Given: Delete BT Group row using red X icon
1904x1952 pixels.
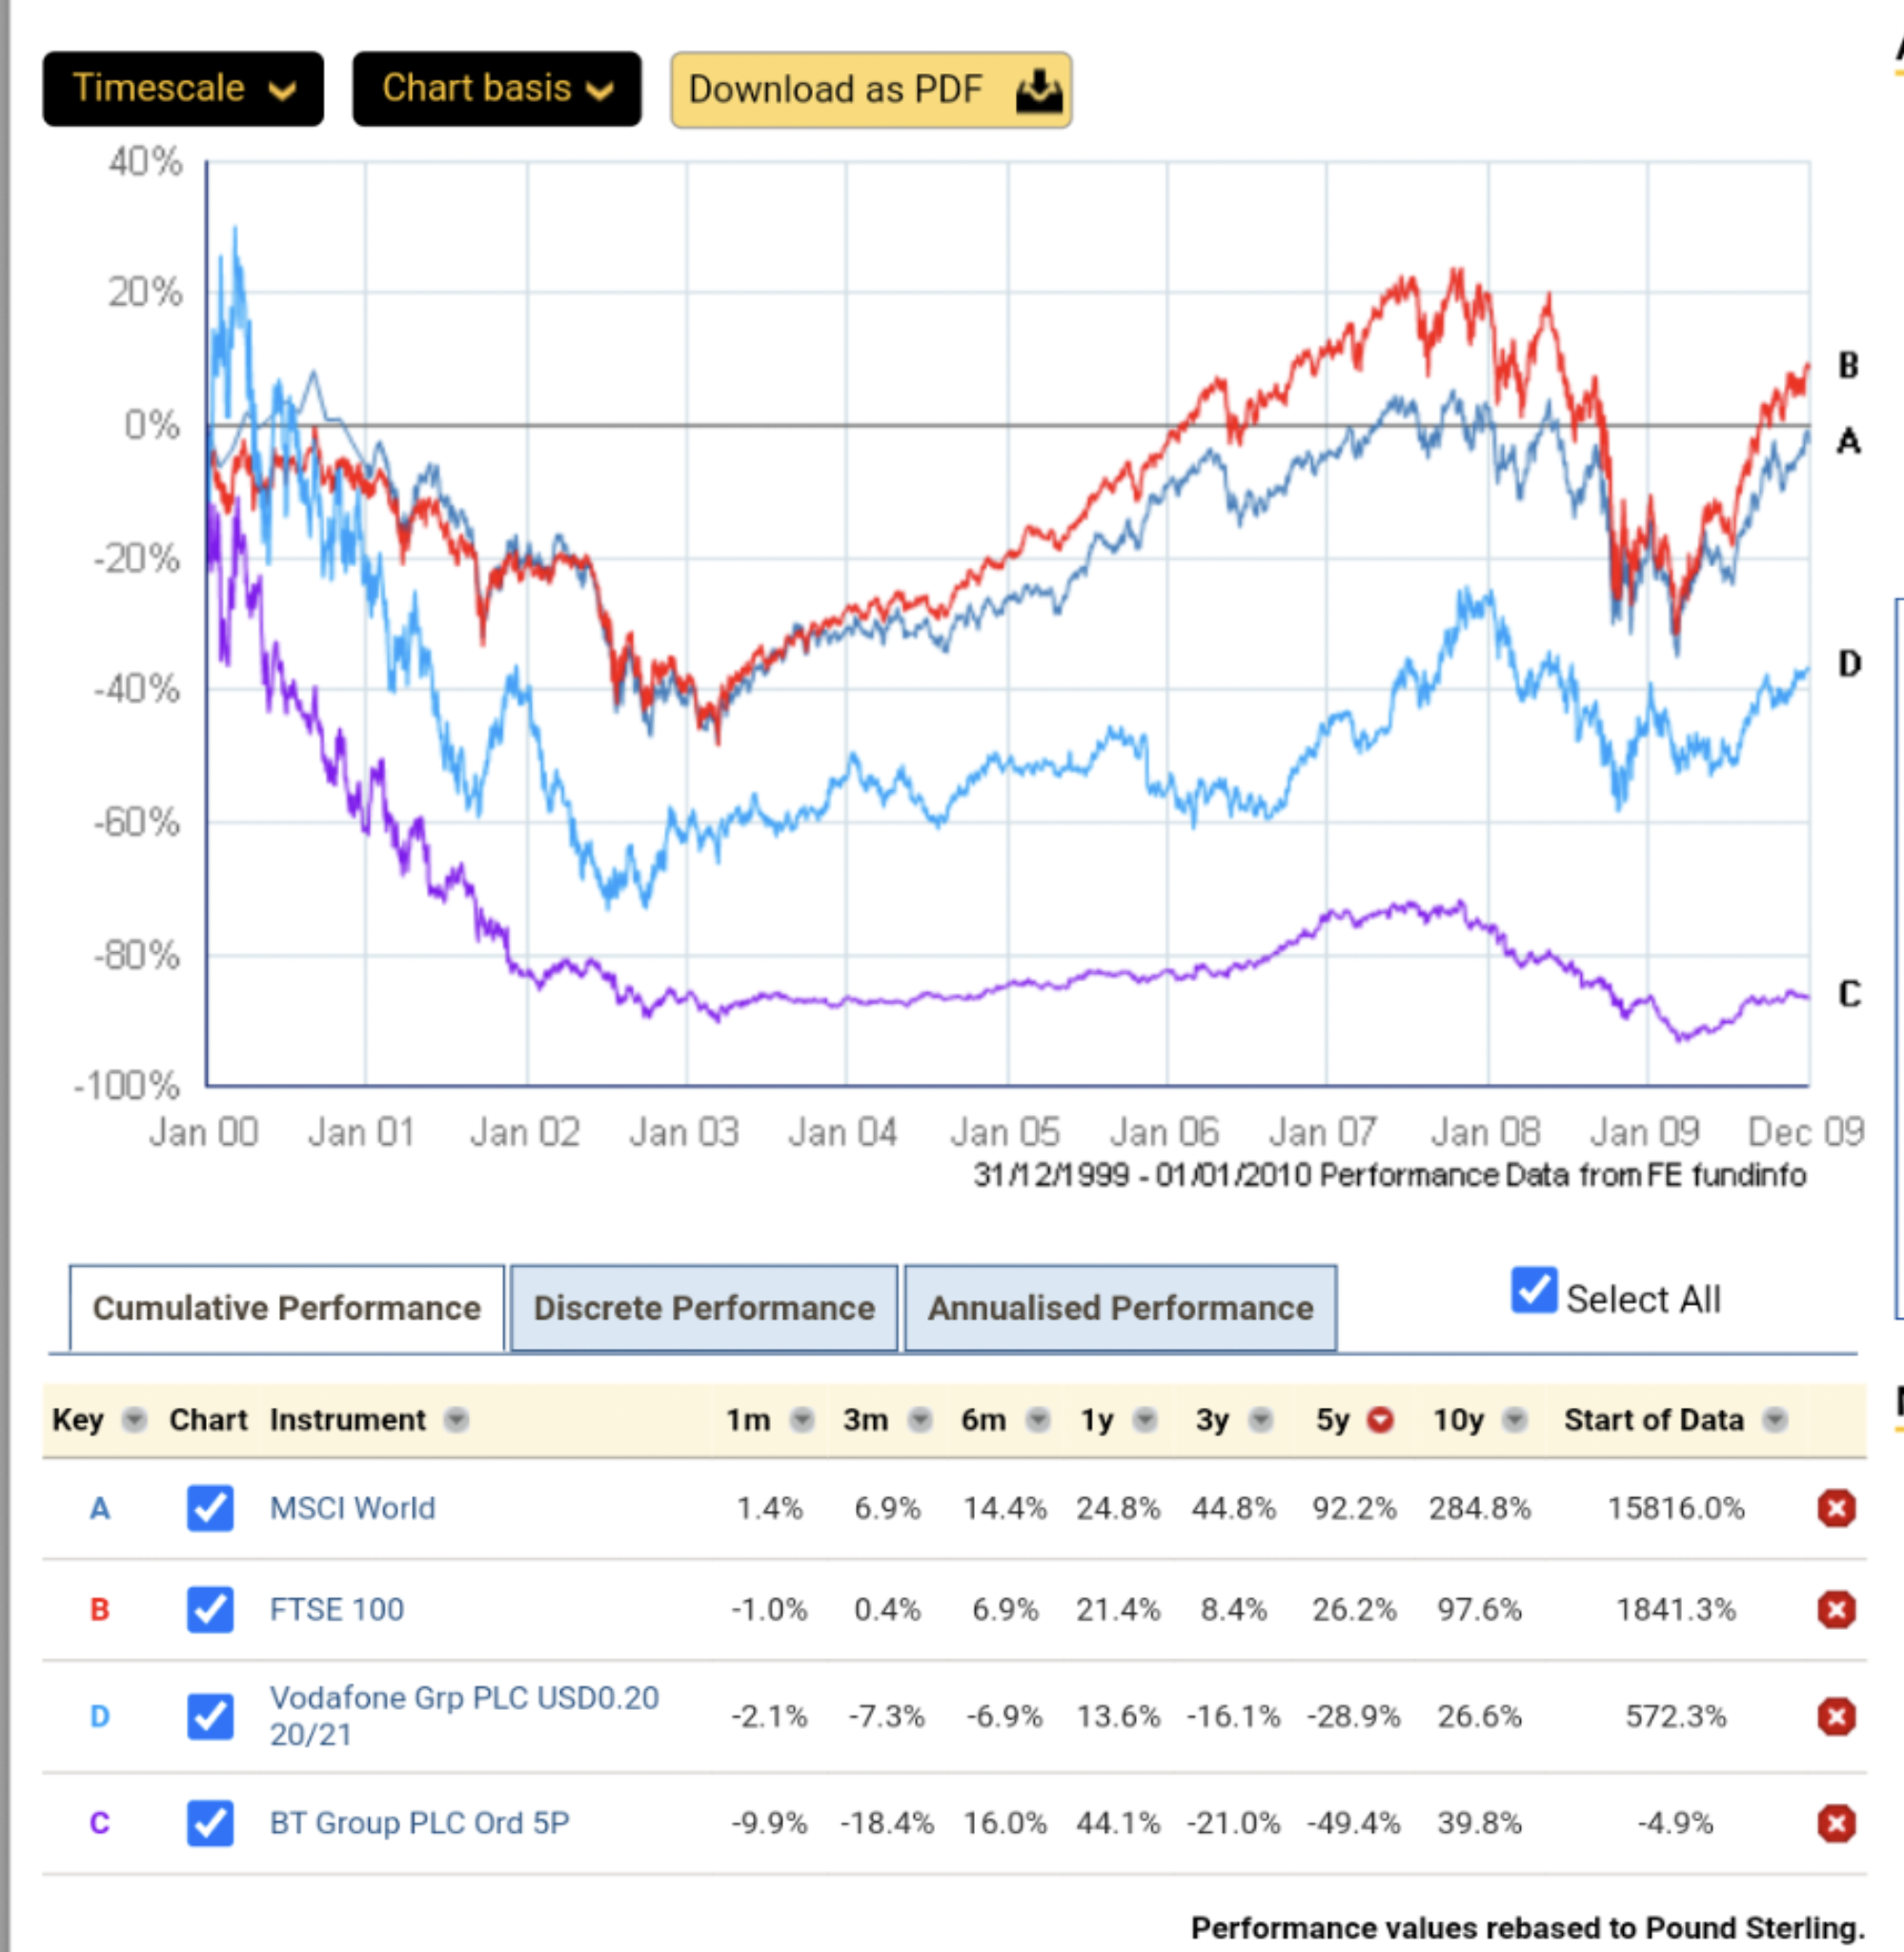Looking at the screenshot, I should pyautogui.click(x=1836, y=1822).
